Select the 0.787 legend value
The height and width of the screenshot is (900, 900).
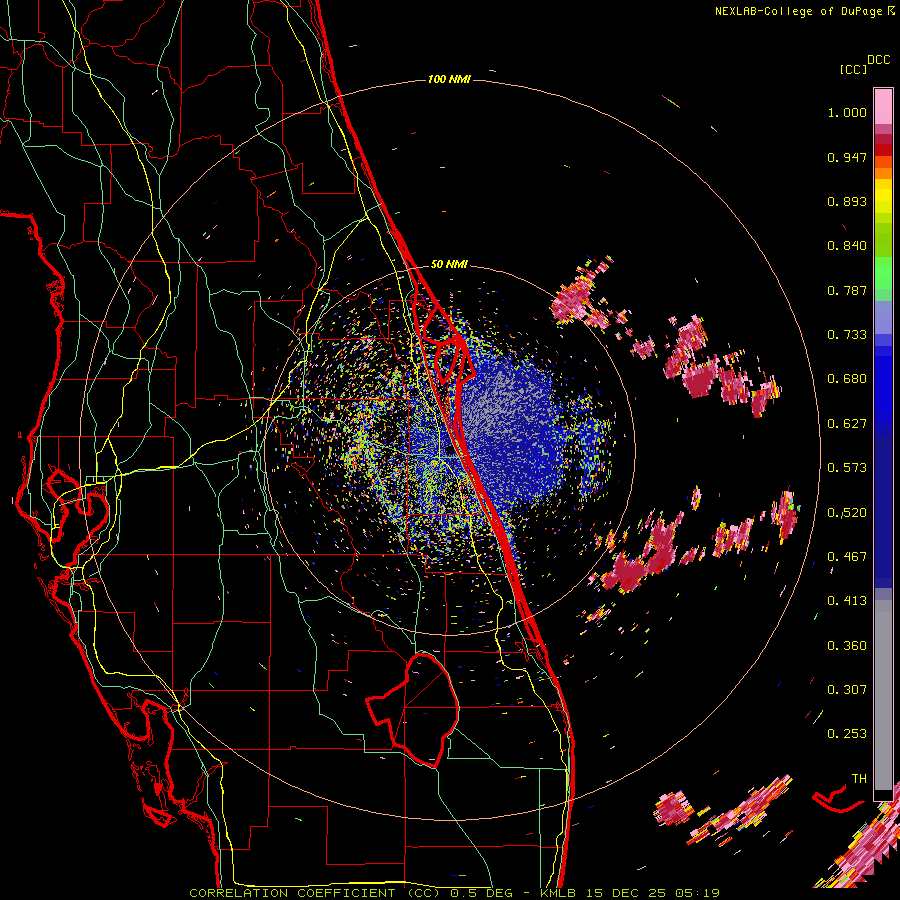847,290
